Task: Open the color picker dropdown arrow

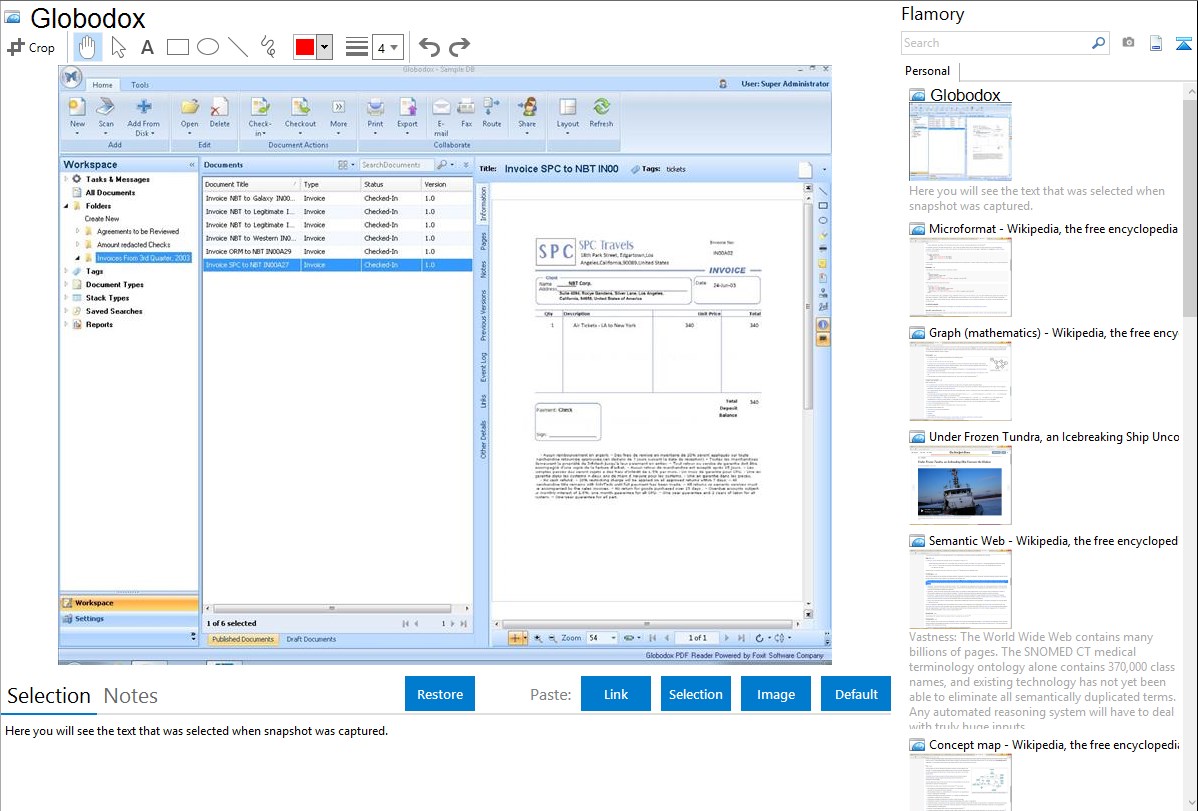Action: point(324,47)
